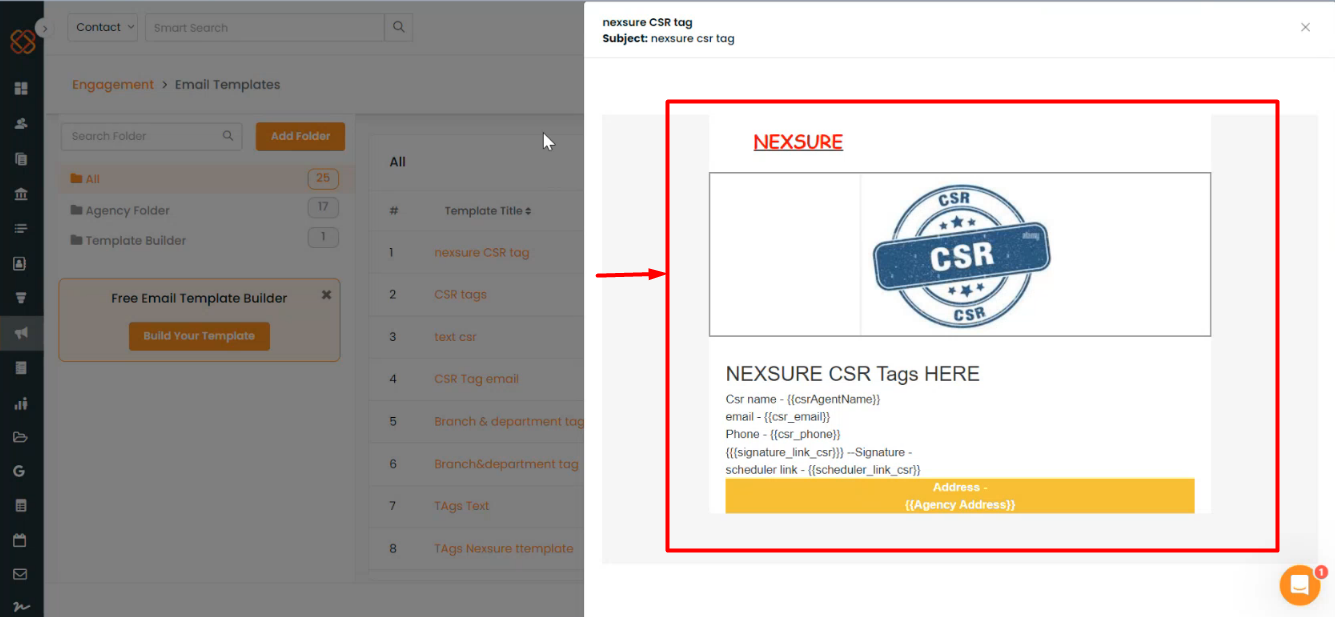Open the calendar icon in the left sidebar
Viewport: 1335px width, 617px height.
click(21, 540)
